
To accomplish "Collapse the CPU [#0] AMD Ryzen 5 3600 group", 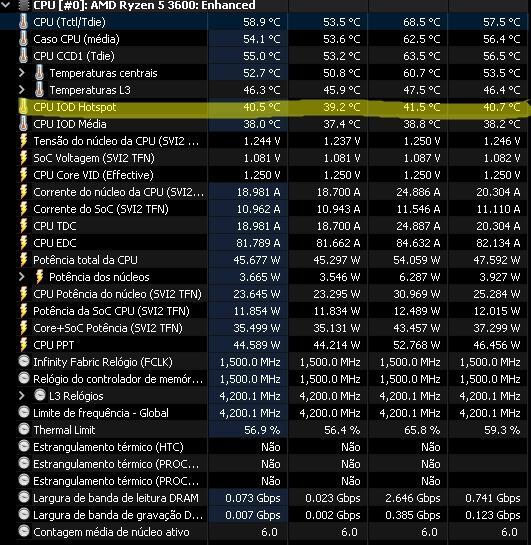I will click(6, 4).
